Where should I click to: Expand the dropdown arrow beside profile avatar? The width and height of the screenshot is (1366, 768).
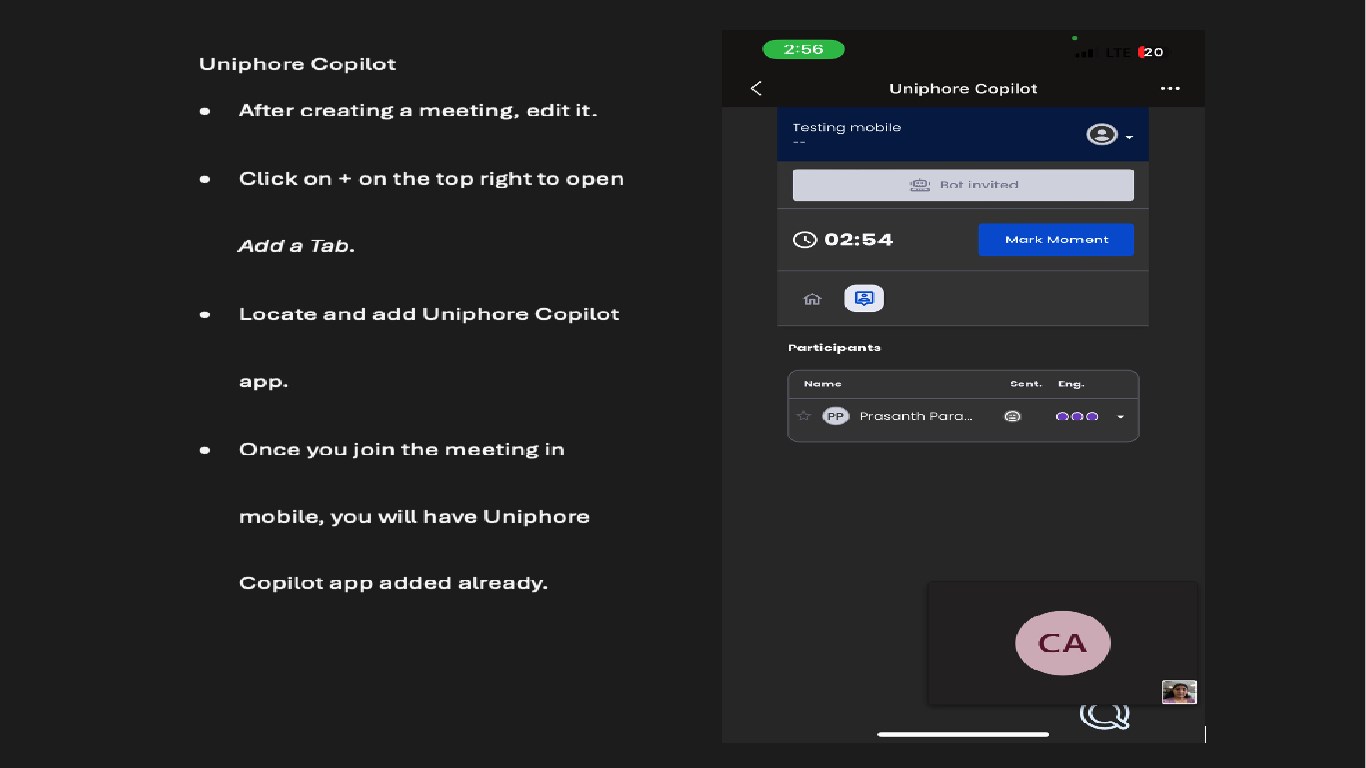point(1129,137)
